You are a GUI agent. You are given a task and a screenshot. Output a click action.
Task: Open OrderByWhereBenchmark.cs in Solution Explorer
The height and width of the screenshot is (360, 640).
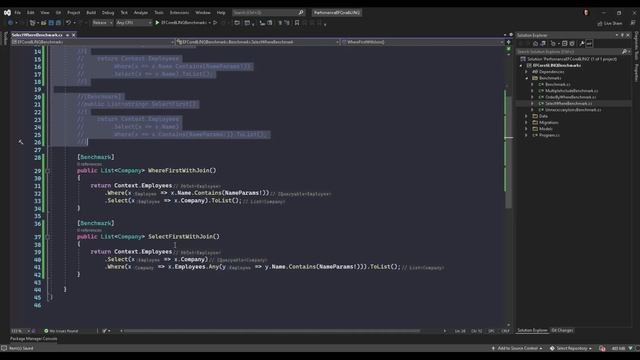[x=570, y=97]
